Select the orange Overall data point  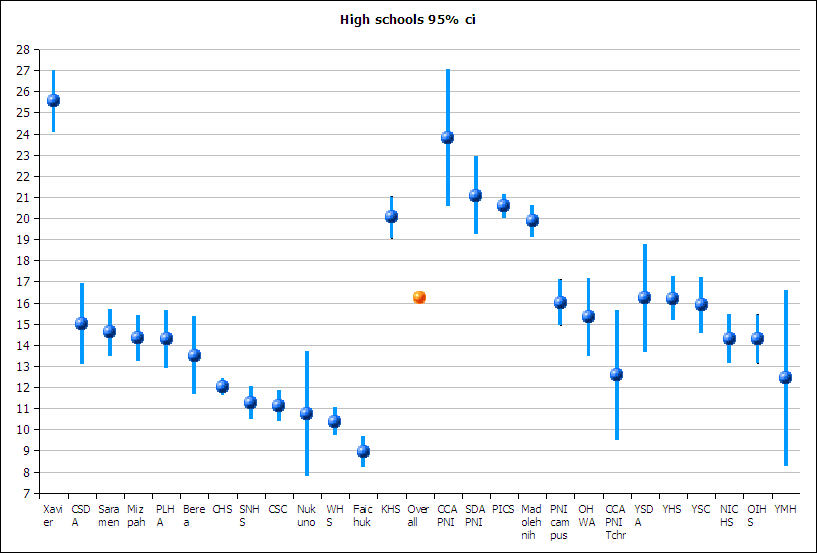(419, 298)
